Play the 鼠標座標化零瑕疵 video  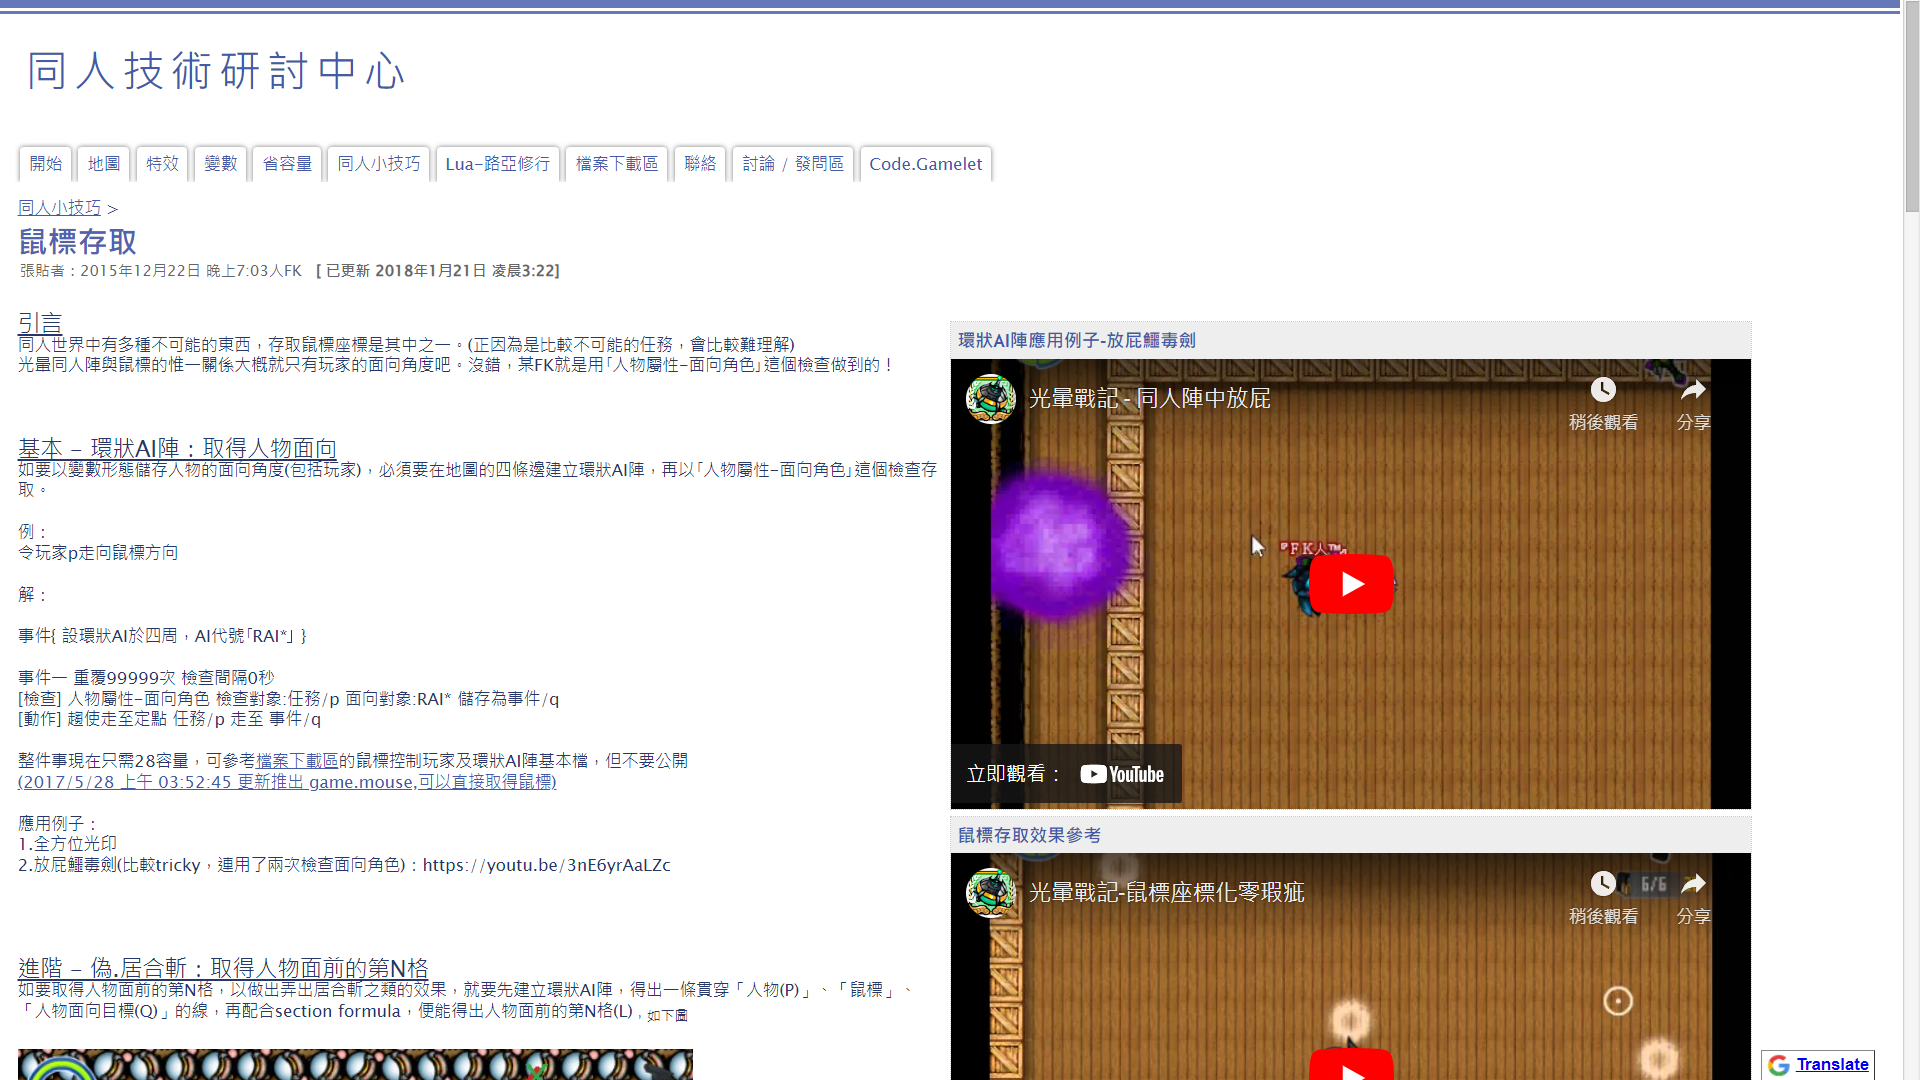tap(1351, 1066)
